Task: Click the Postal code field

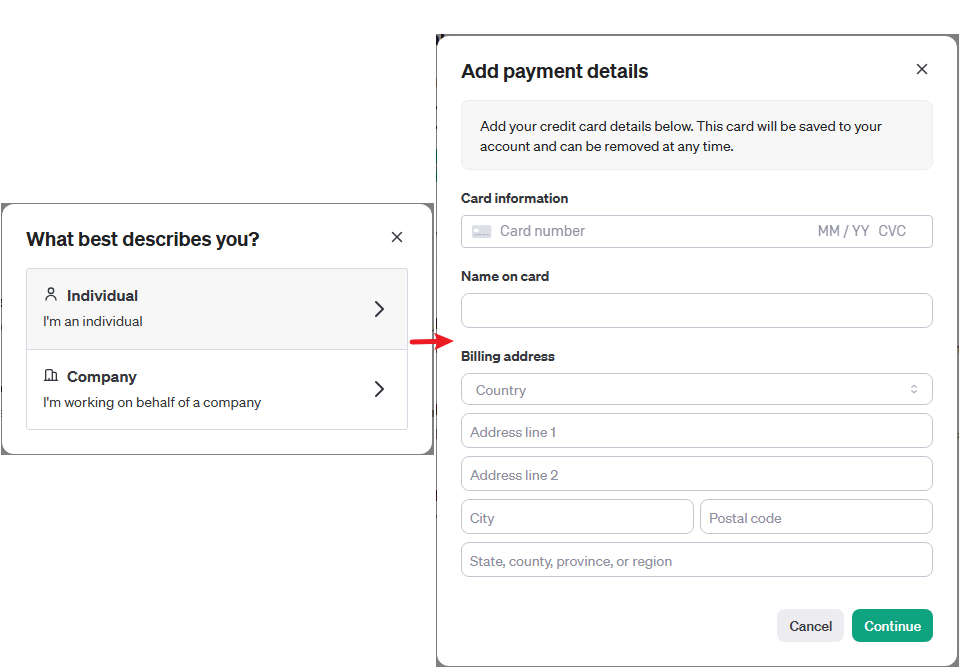Action: [816, 516]
